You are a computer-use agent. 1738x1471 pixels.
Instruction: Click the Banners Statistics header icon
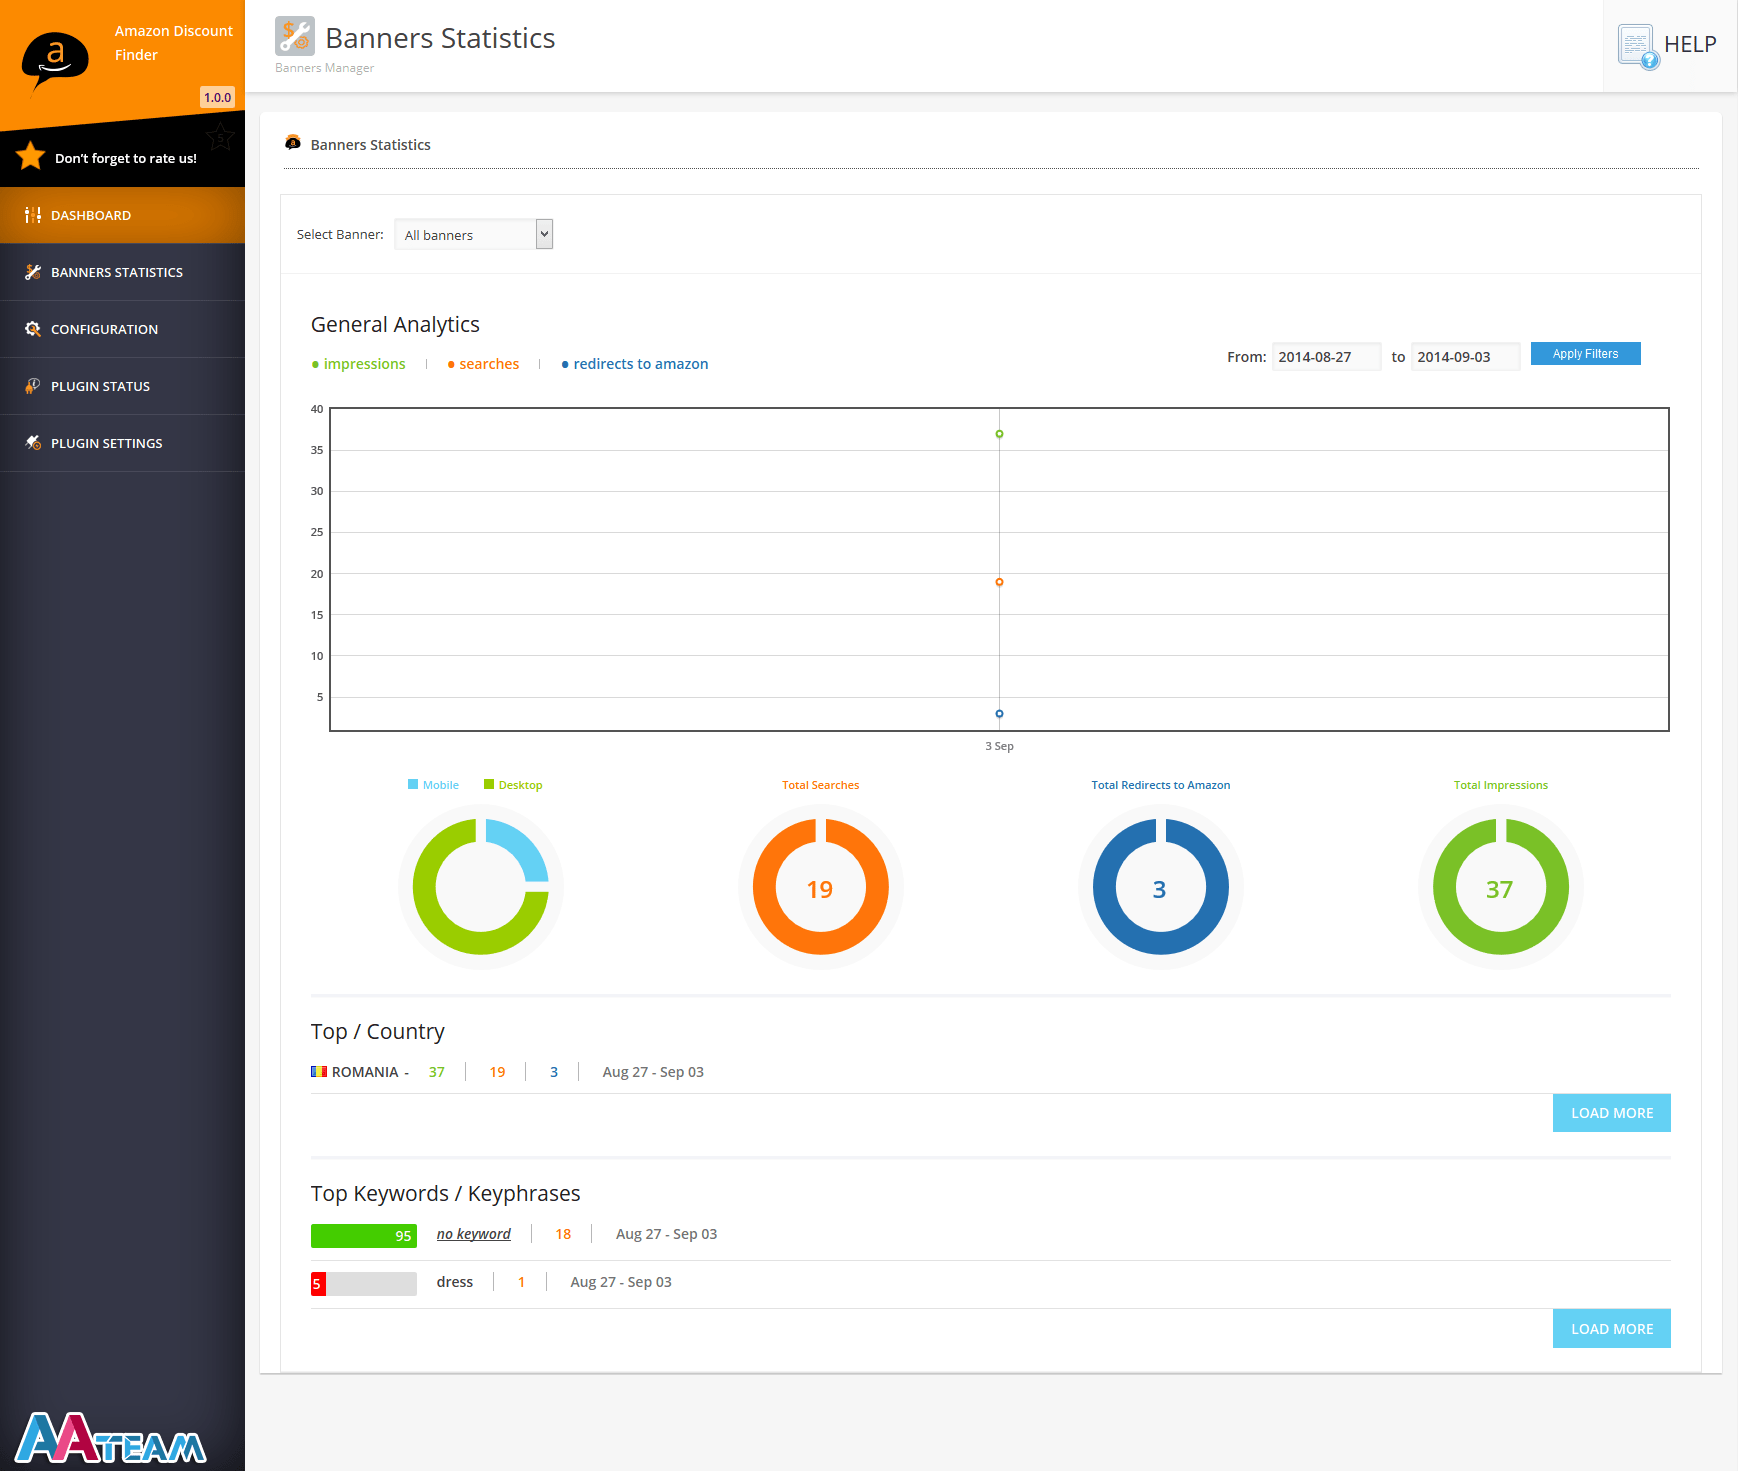[x=295, y=36]
